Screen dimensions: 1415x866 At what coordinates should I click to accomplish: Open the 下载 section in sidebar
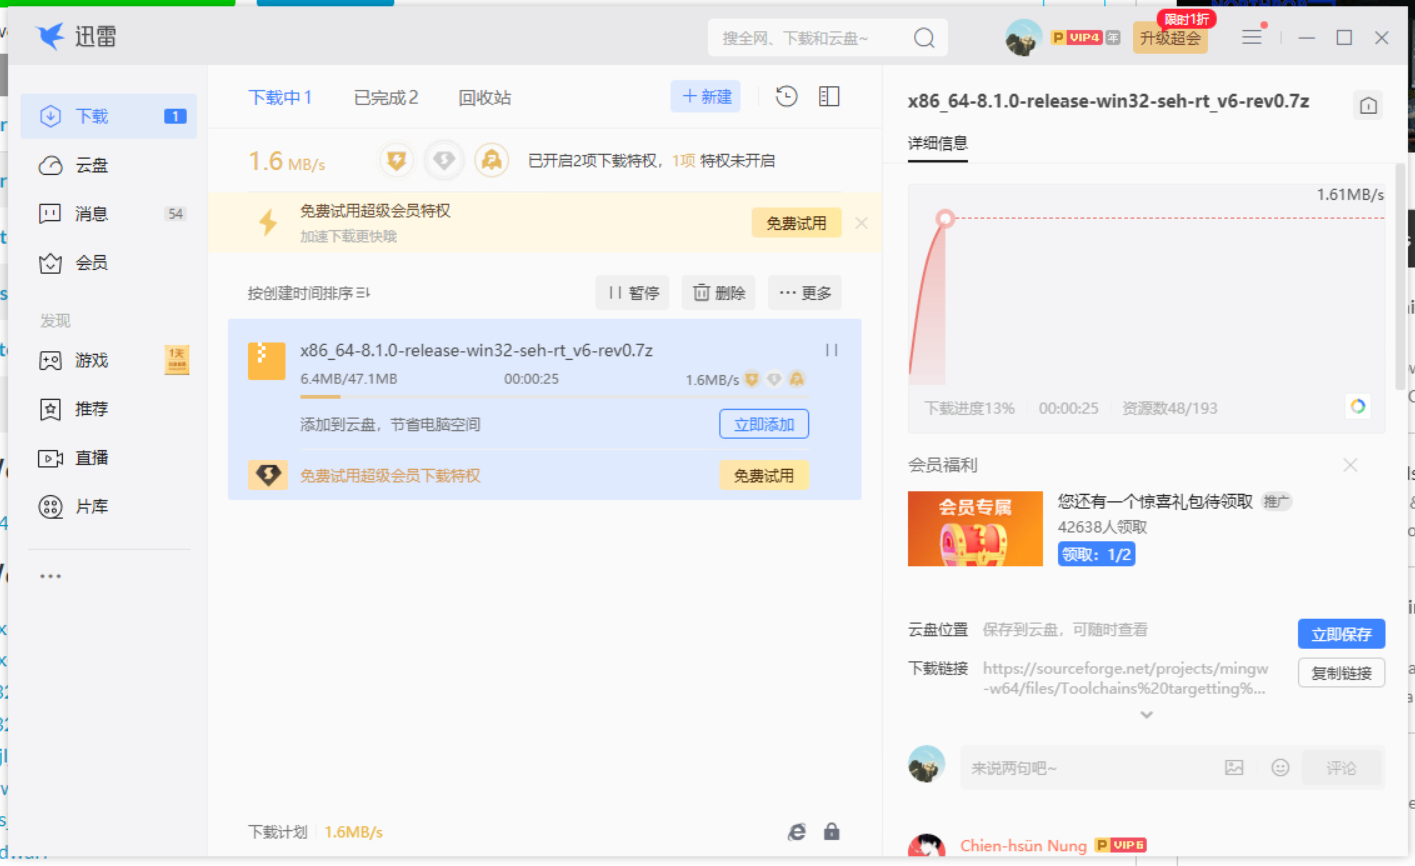[x=108, y=116]
